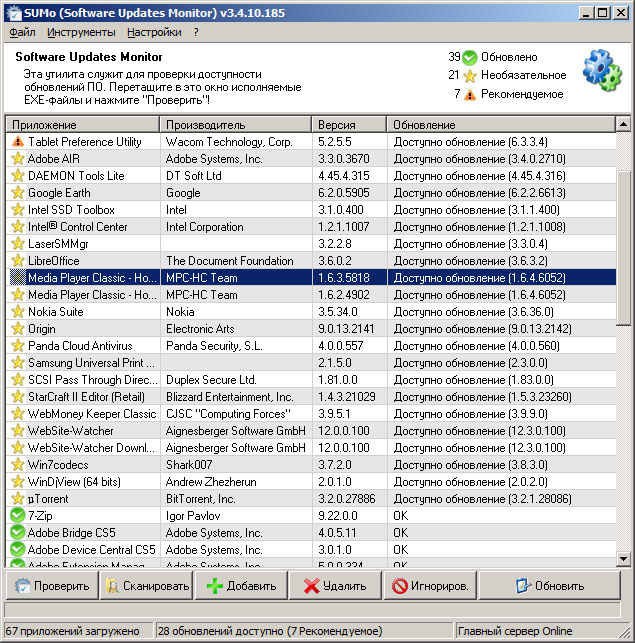
Task: Click the warning icon next to Рекомендуемое
Action: [470, 95]
